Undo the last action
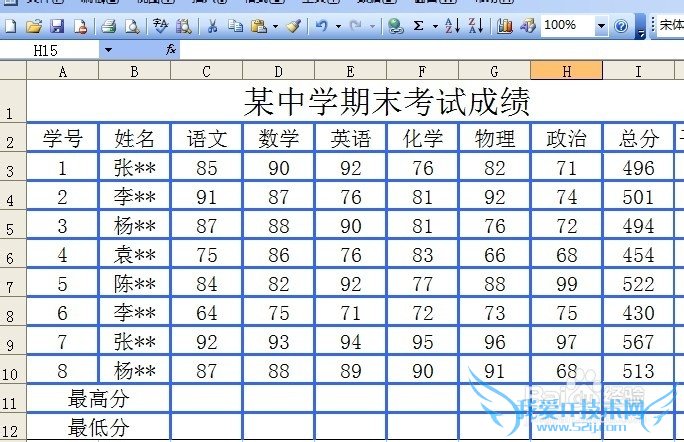 (321, 26)
